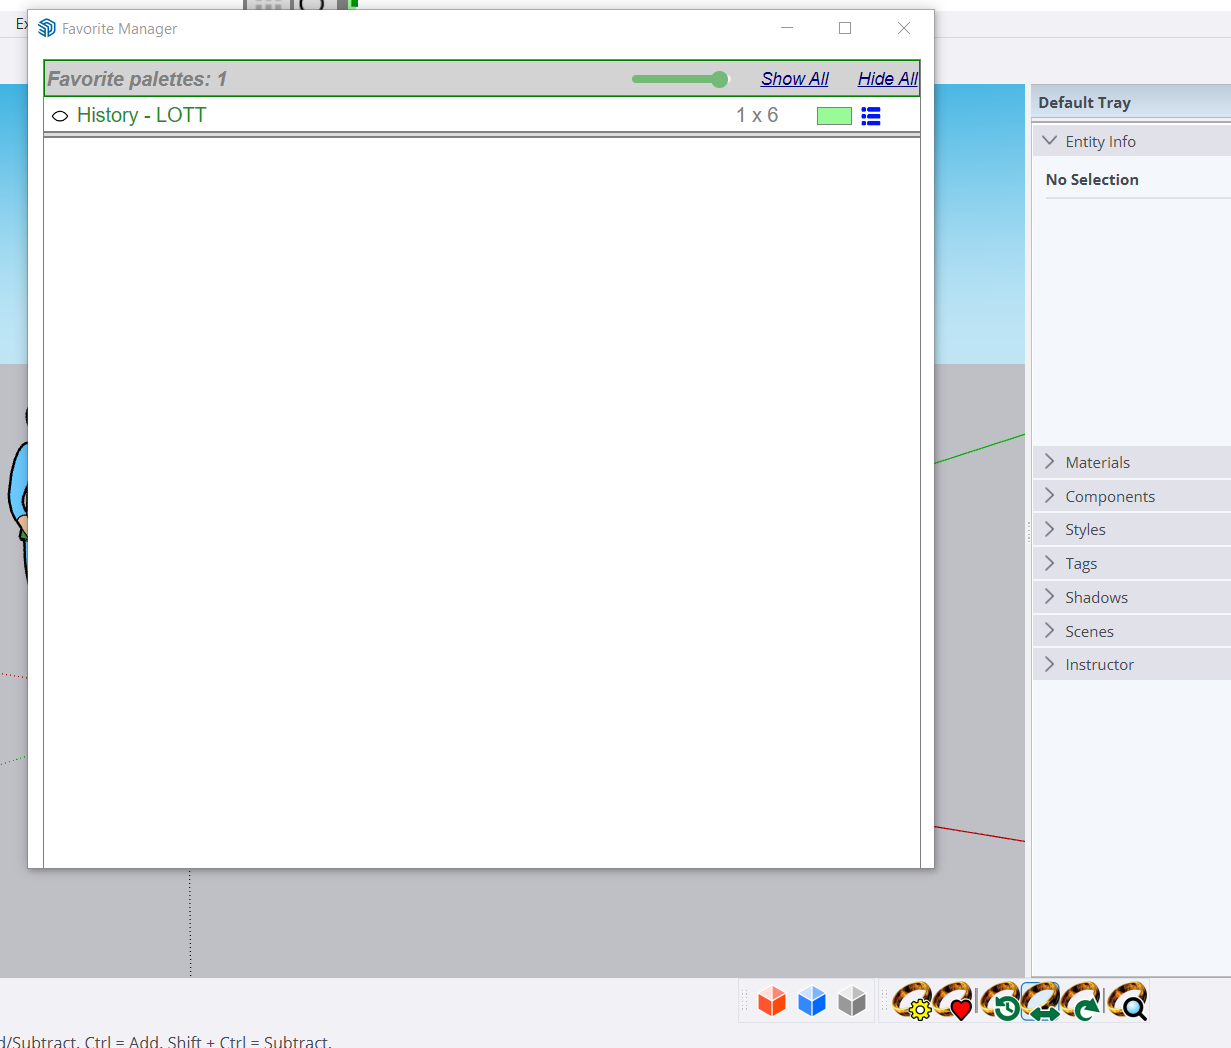Click the blue cube toolbar icon
The width and height of the screenshot is (1231, 1048).
(812, 1001)
